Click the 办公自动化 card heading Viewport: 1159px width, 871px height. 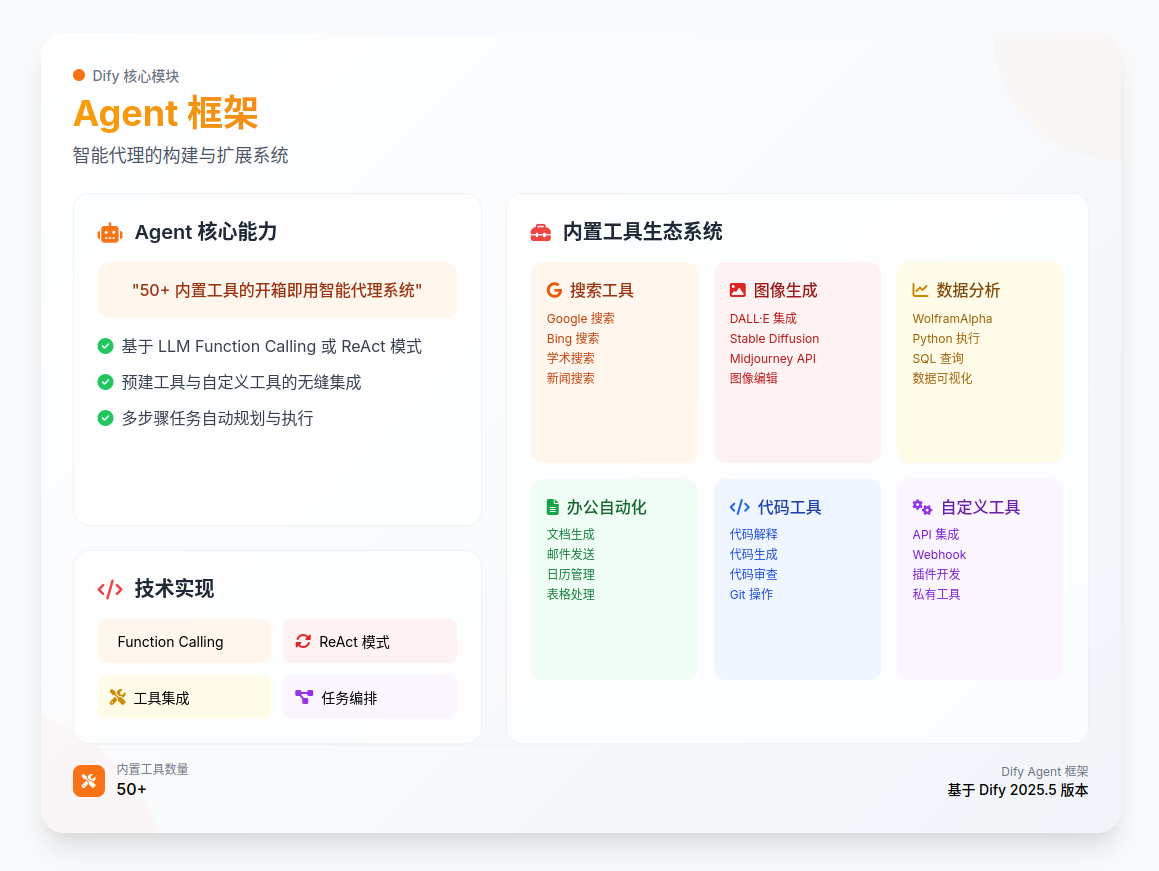(x=606, y=507)
